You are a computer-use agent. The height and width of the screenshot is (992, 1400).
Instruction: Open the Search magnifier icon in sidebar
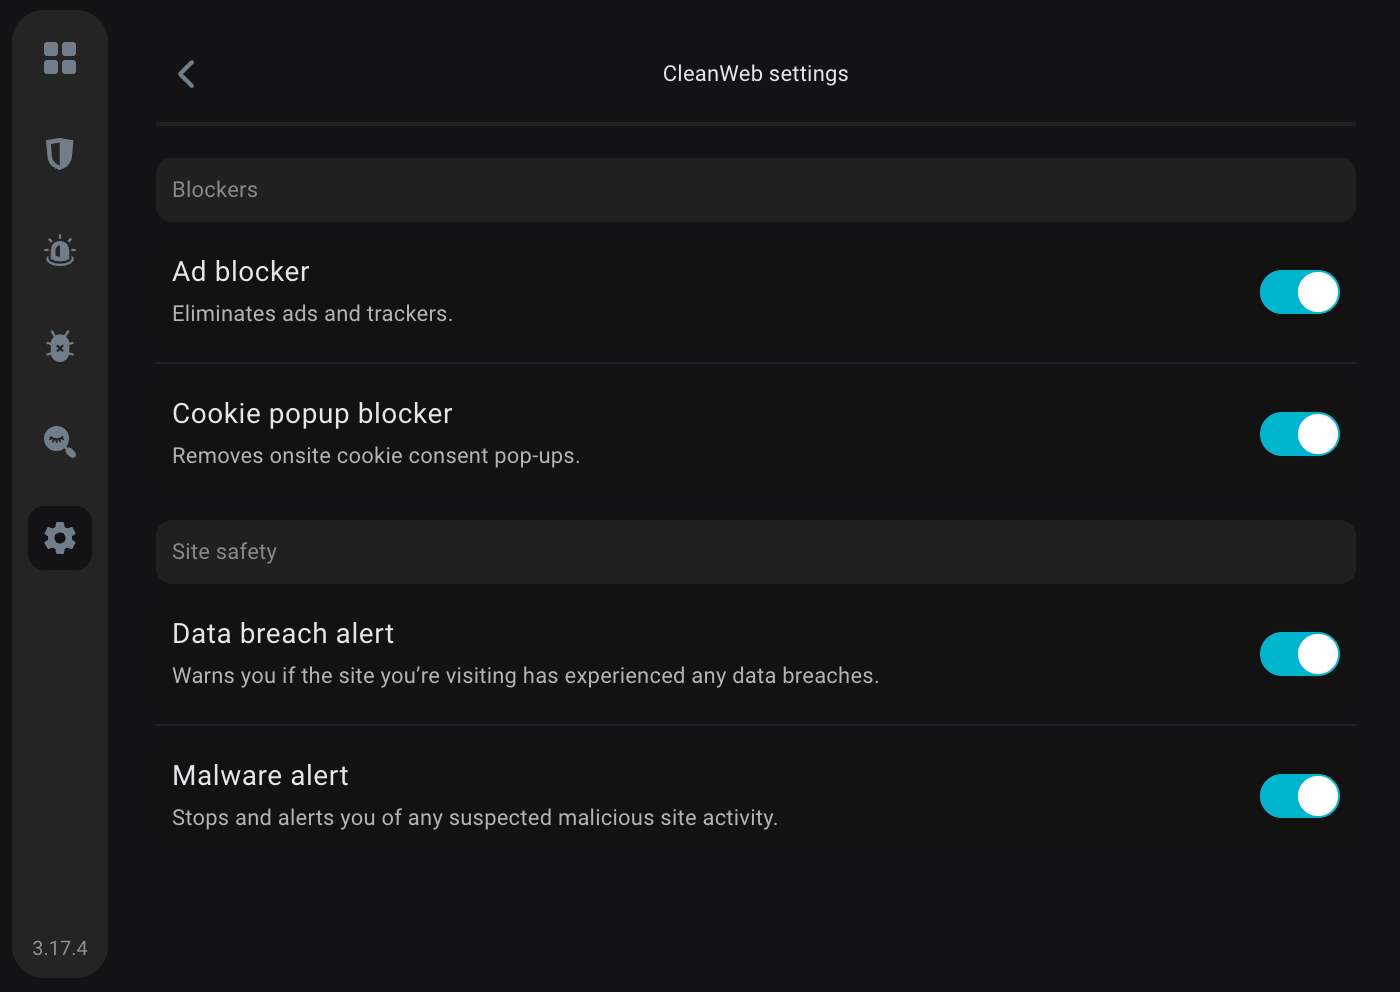60,442
